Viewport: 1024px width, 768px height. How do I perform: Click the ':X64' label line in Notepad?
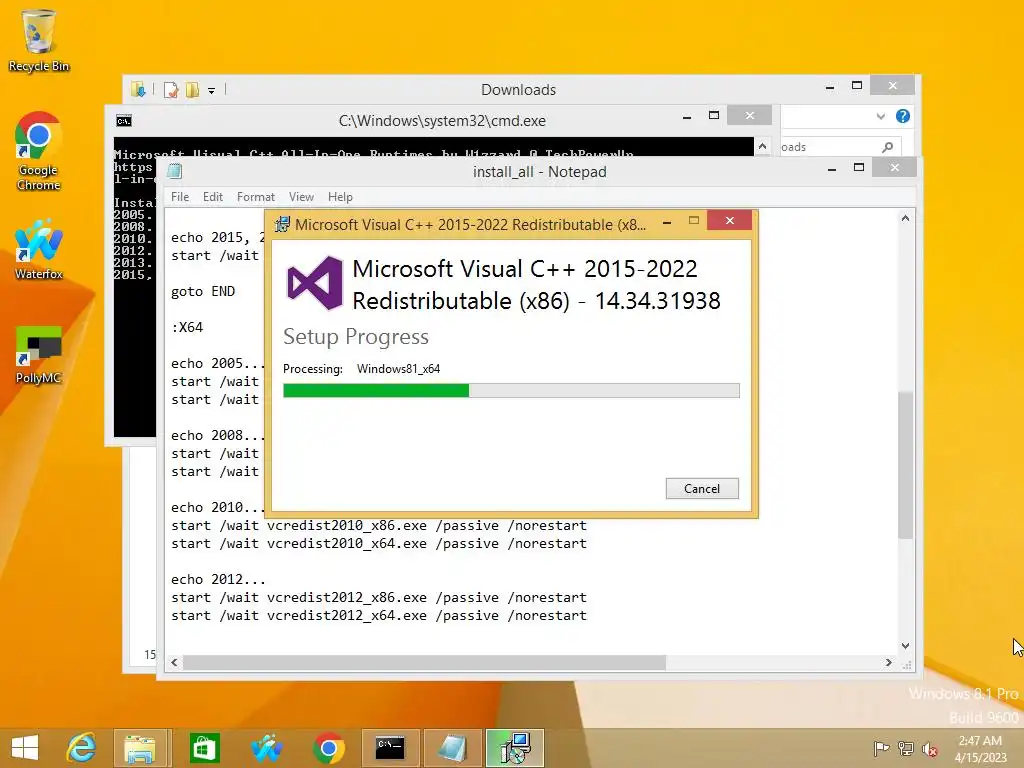coord(187,327)
